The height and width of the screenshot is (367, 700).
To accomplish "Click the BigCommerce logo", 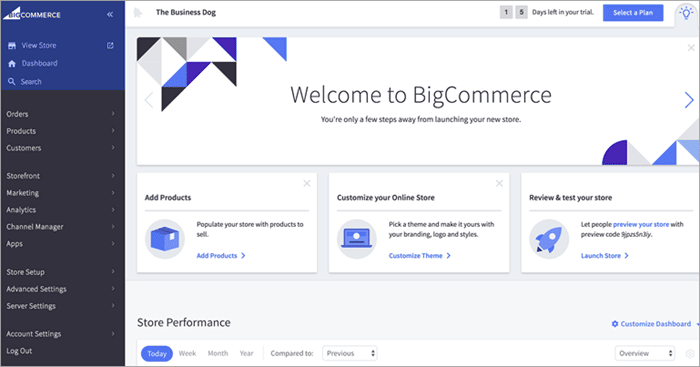I will (32, 13).
